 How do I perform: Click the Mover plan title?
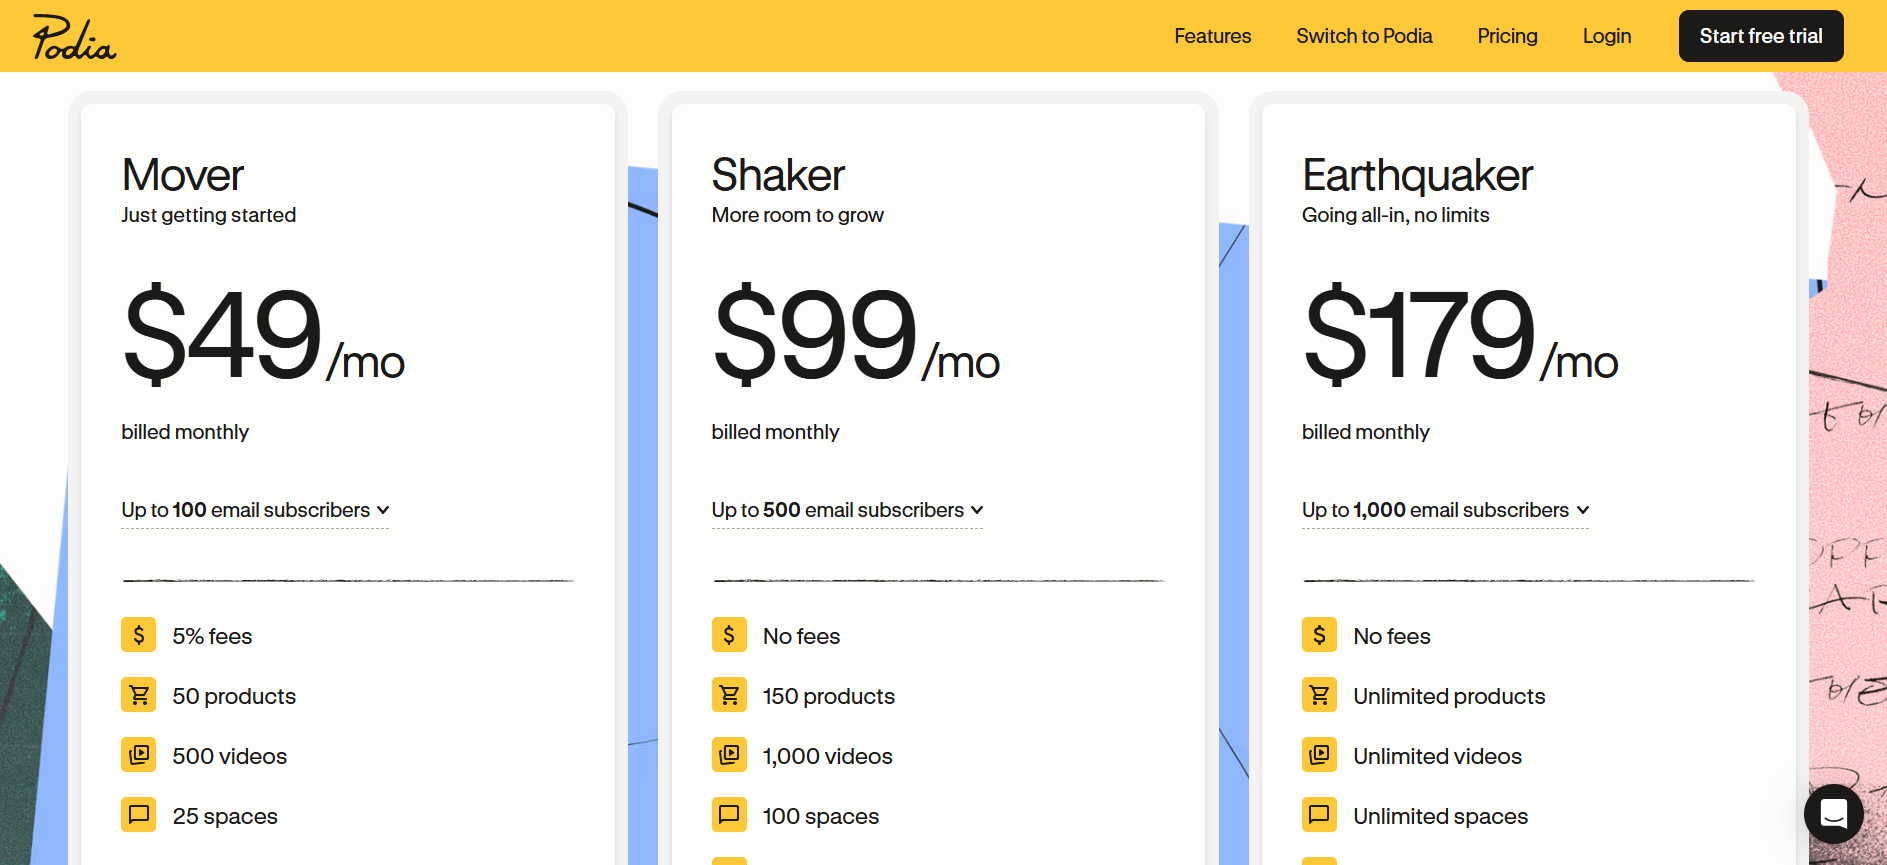point(182,175)
